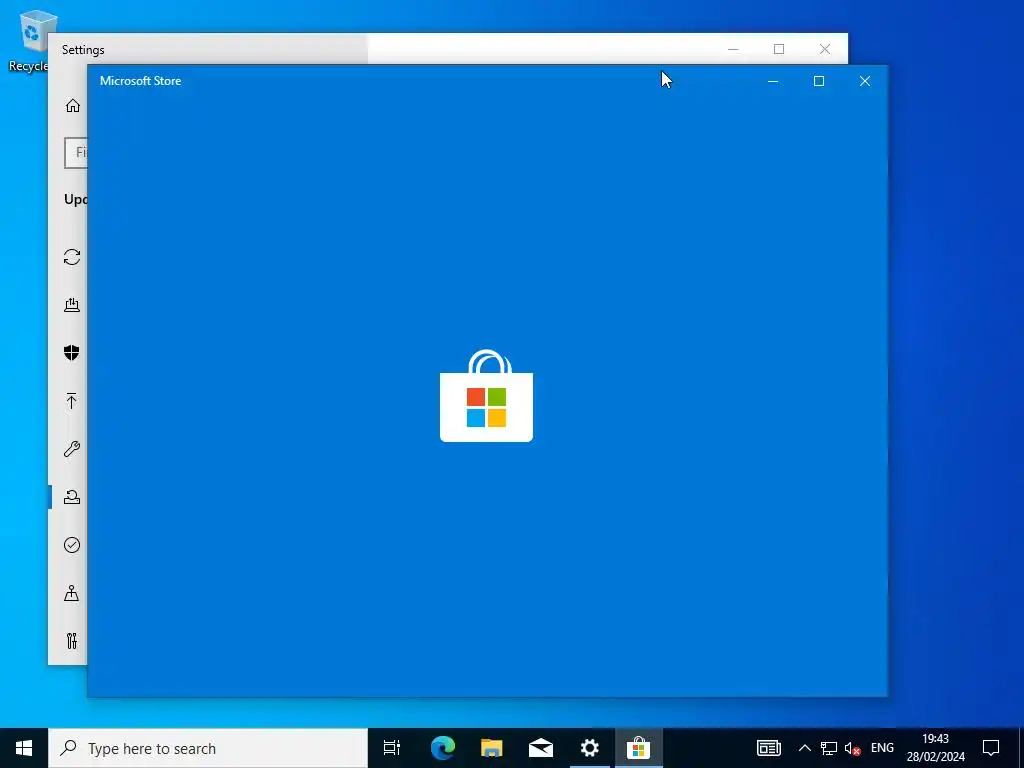This screenshot has width=1024, height=768.
Task: Open Windows Security shield icon in Settings
Action: coord(72,353)
